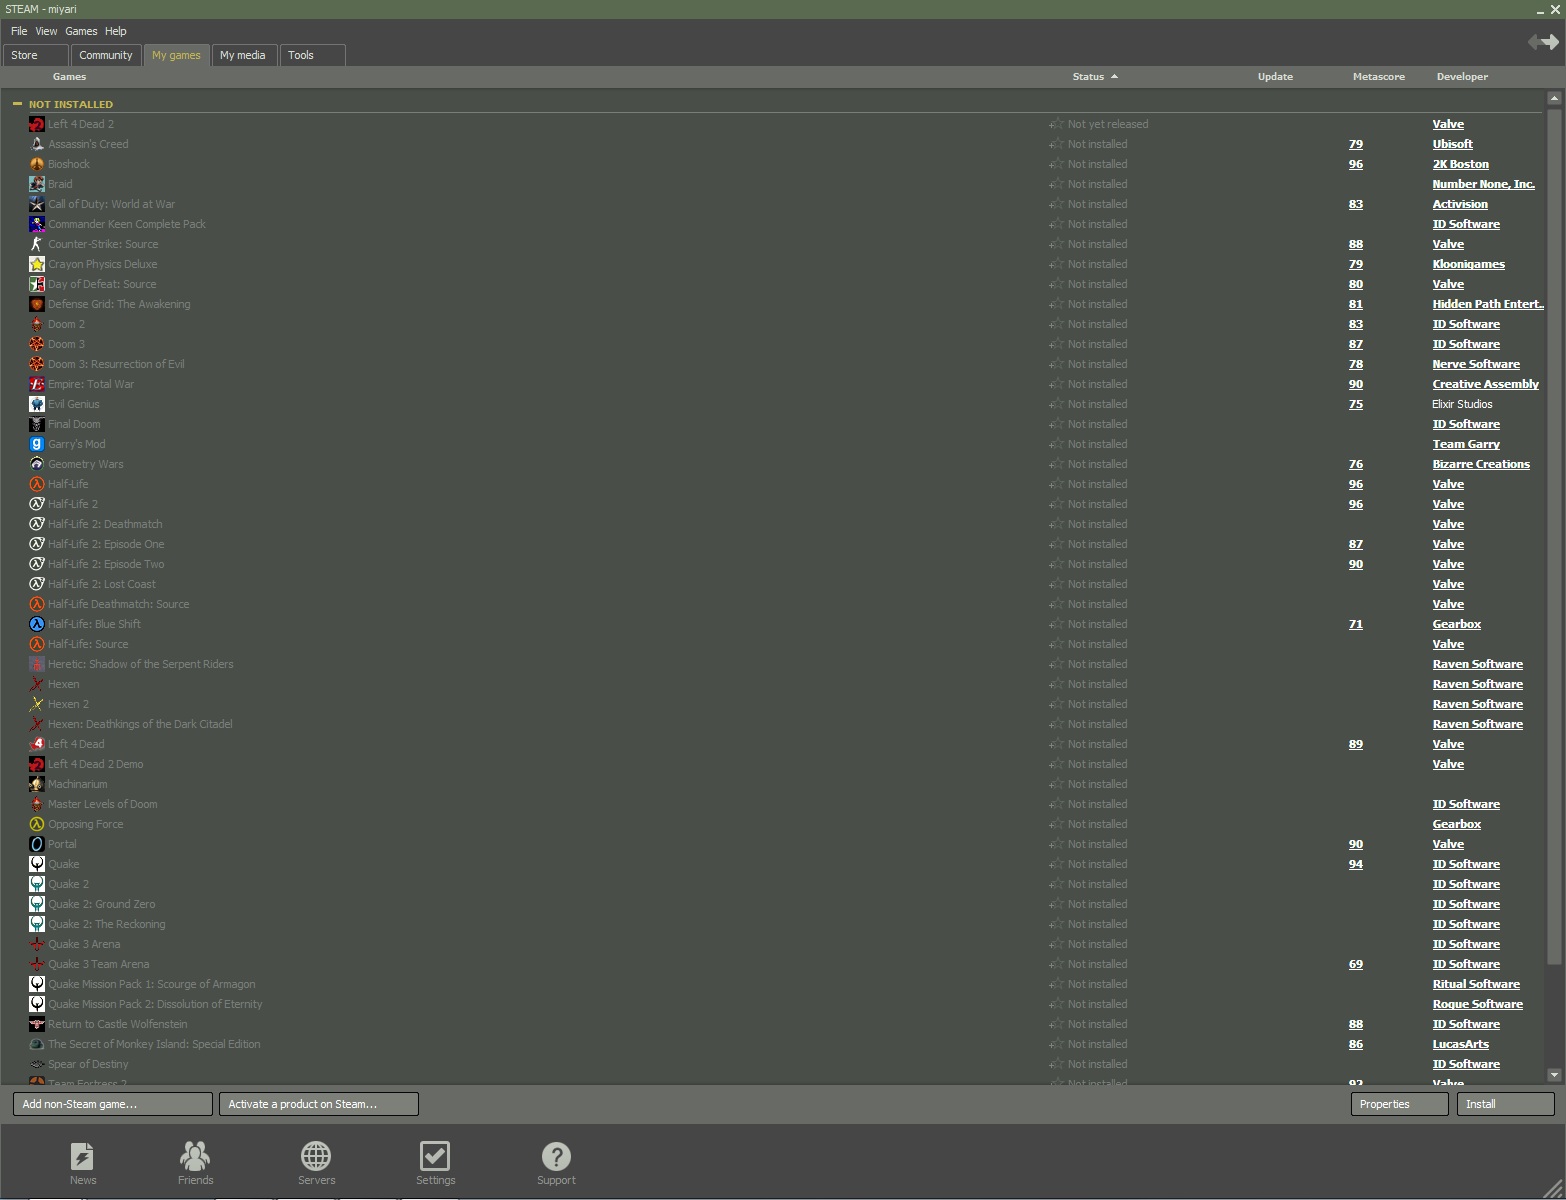1566x1200 pixels.
Task: Select the "Final Doom" game row
Action: 785,424
